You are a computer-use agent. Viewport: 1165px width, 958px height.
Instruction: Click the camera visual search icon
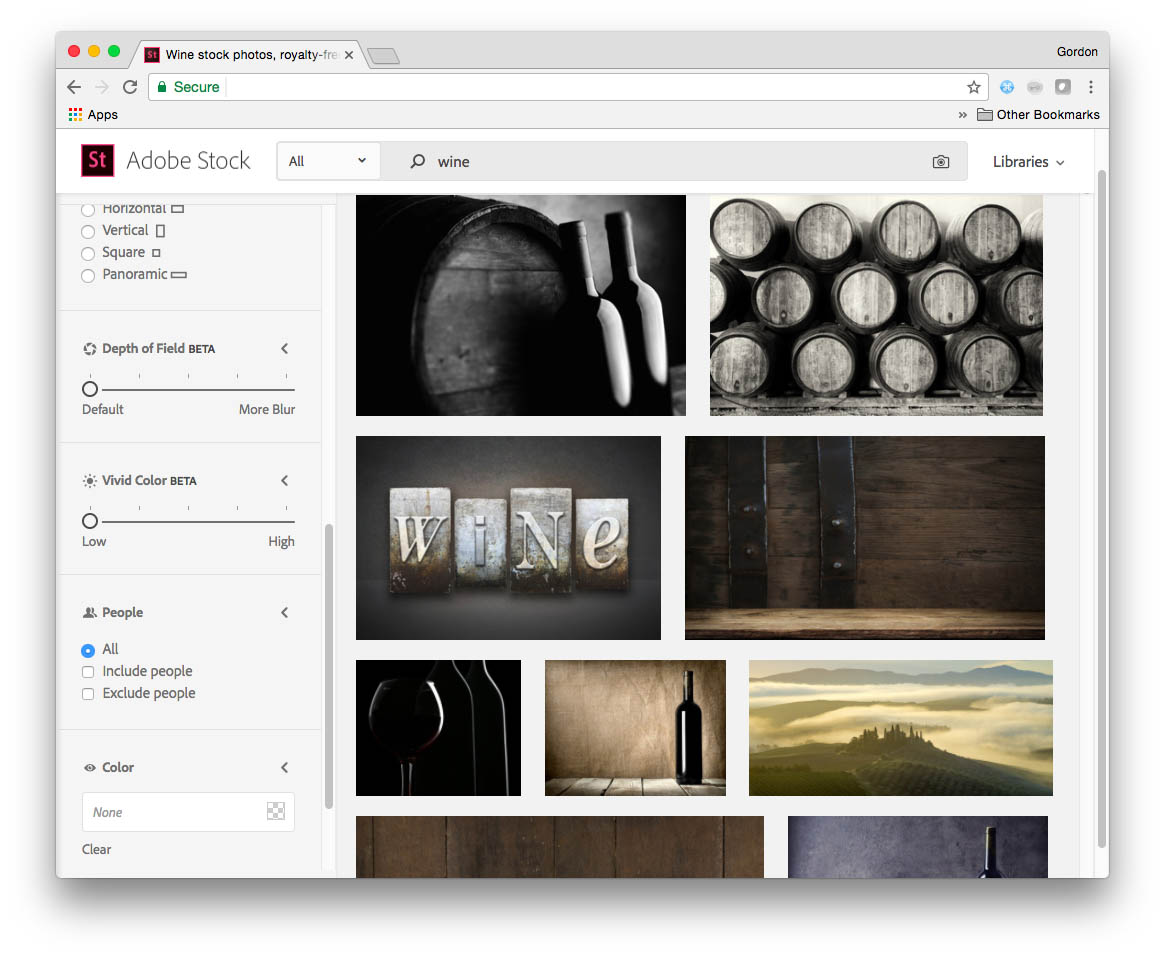tap(940, 162)
